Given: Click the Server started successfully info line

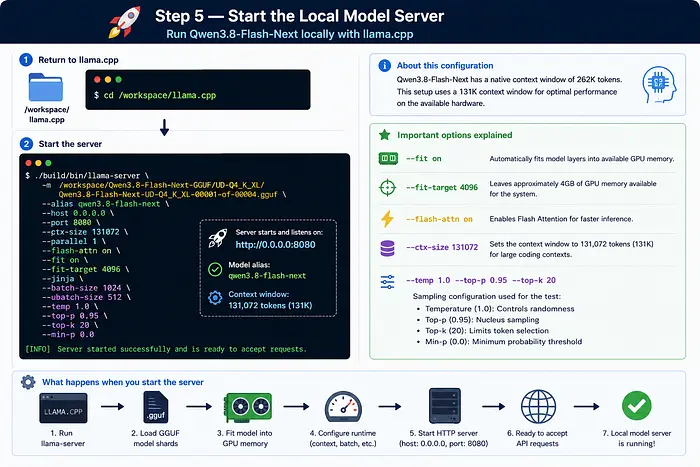Looking at the screenshot, I should 166,349.
